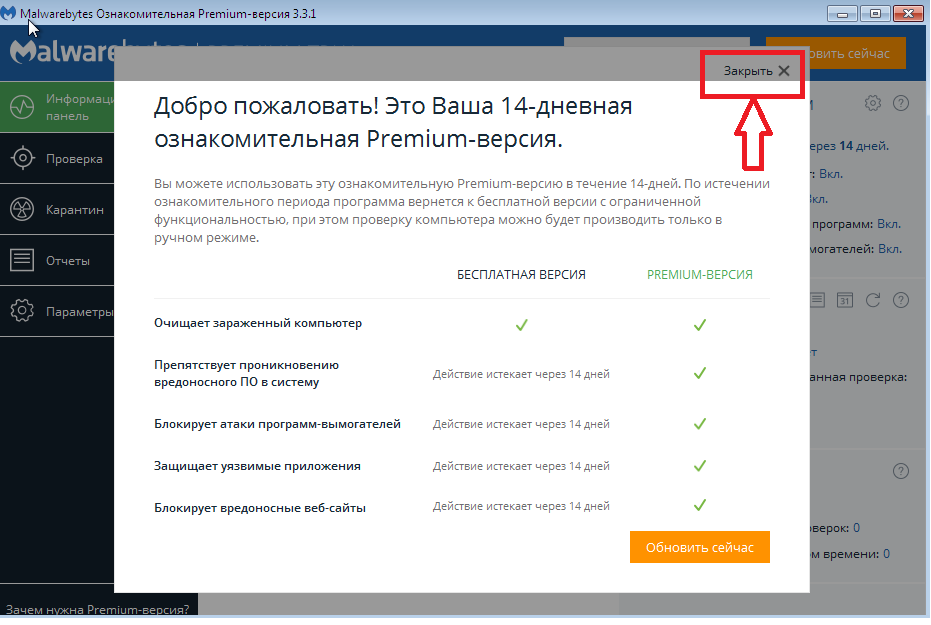Open the Информационная панель sidebar tab
Screen dimensions: 931x625
click(57, 107)
